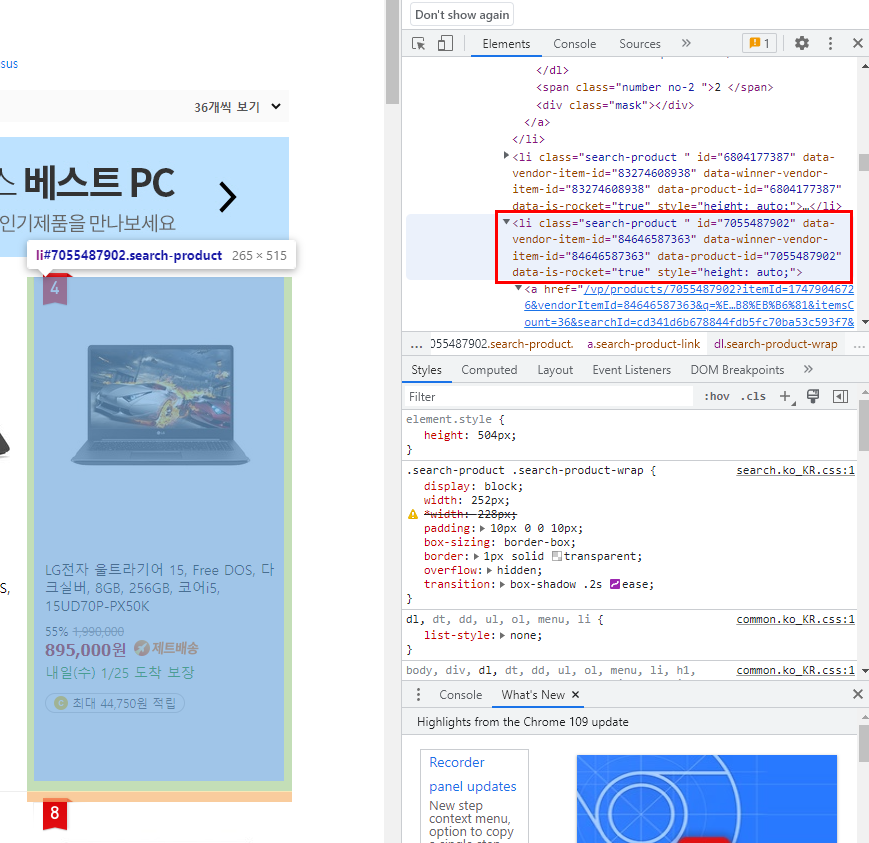The image size is (869, 843).
Task: Open DevTools three-dot customize menu
Action: pos(830,43)
